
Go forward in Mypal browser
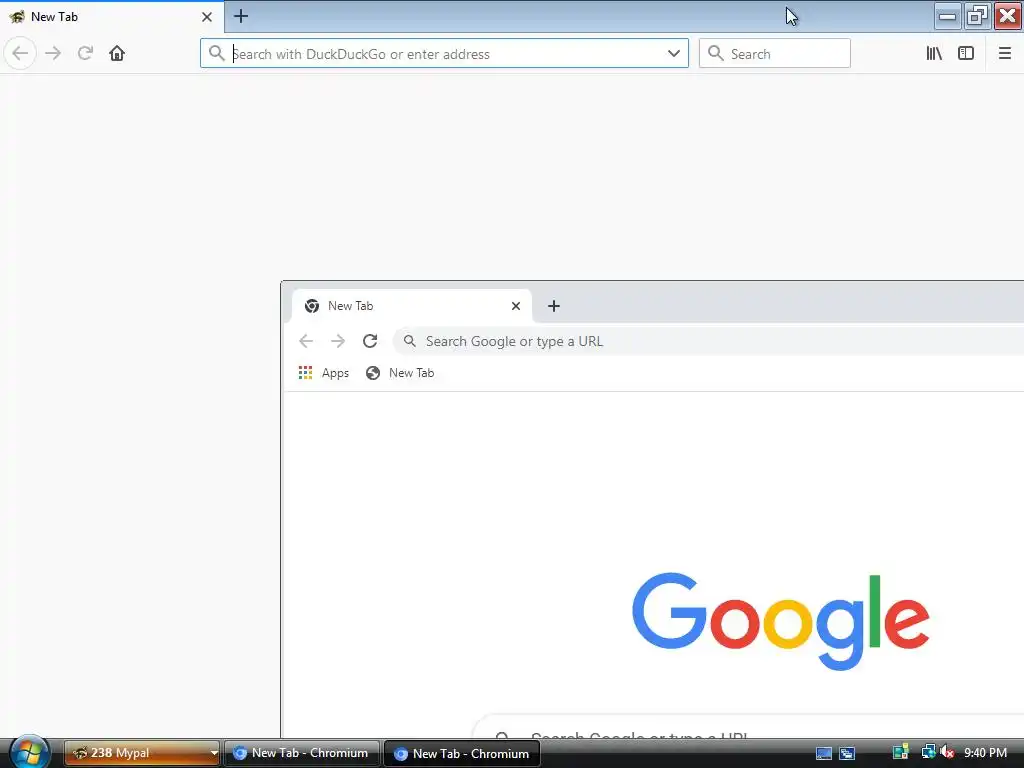[x=53, y=53]
